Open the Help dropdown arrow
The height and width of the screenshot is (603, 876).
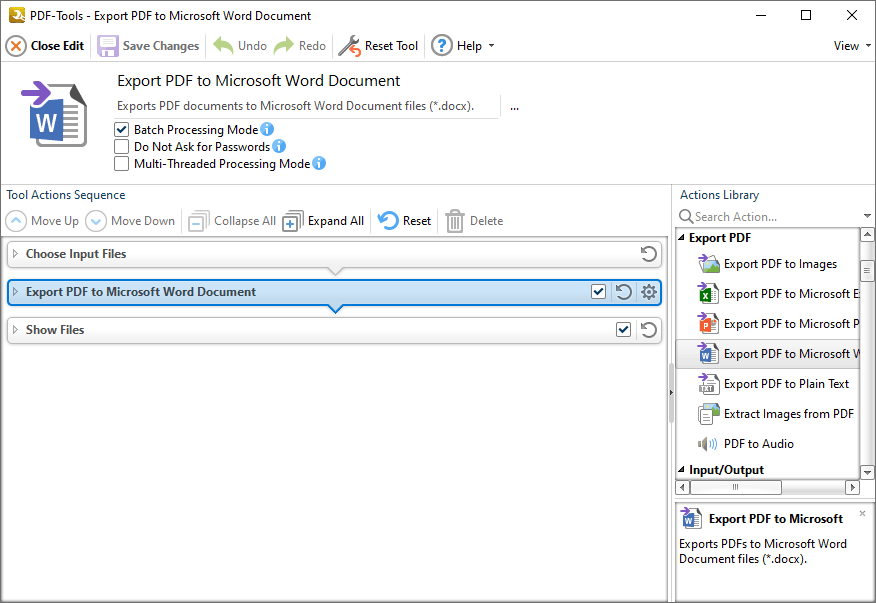point(492,46)
